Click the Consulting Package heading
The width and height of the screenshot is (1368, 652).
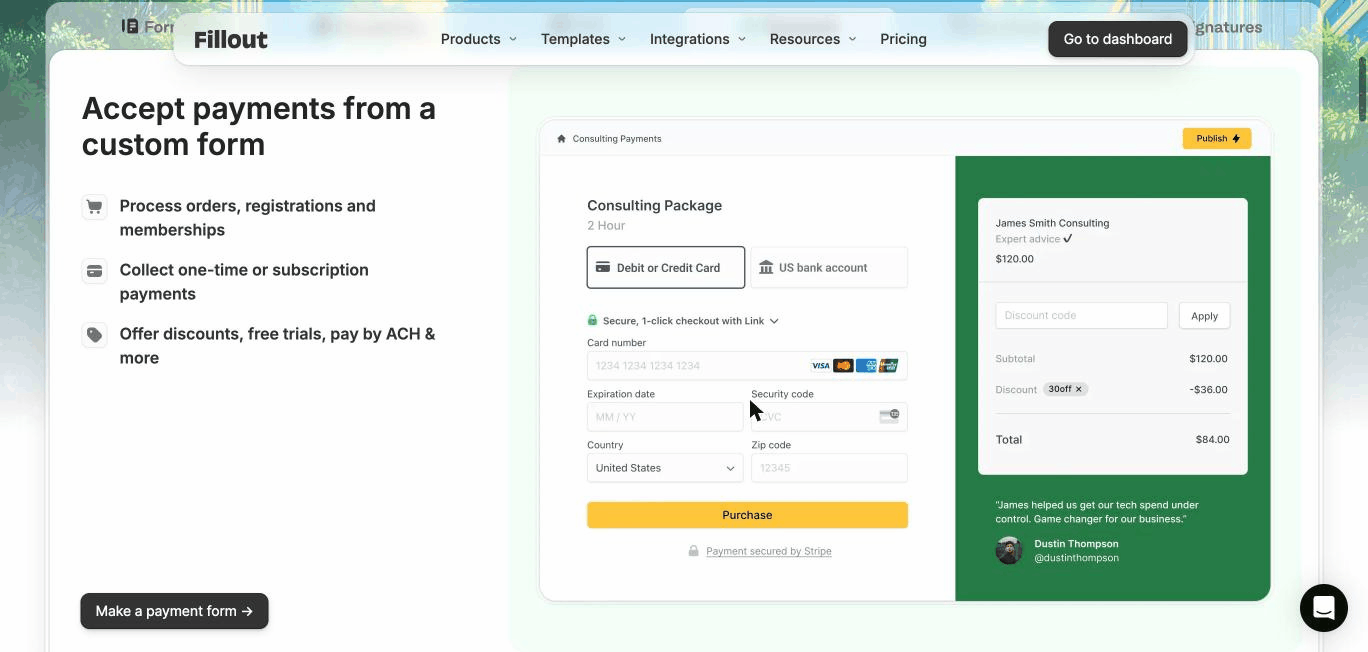(x=654, y=205)
